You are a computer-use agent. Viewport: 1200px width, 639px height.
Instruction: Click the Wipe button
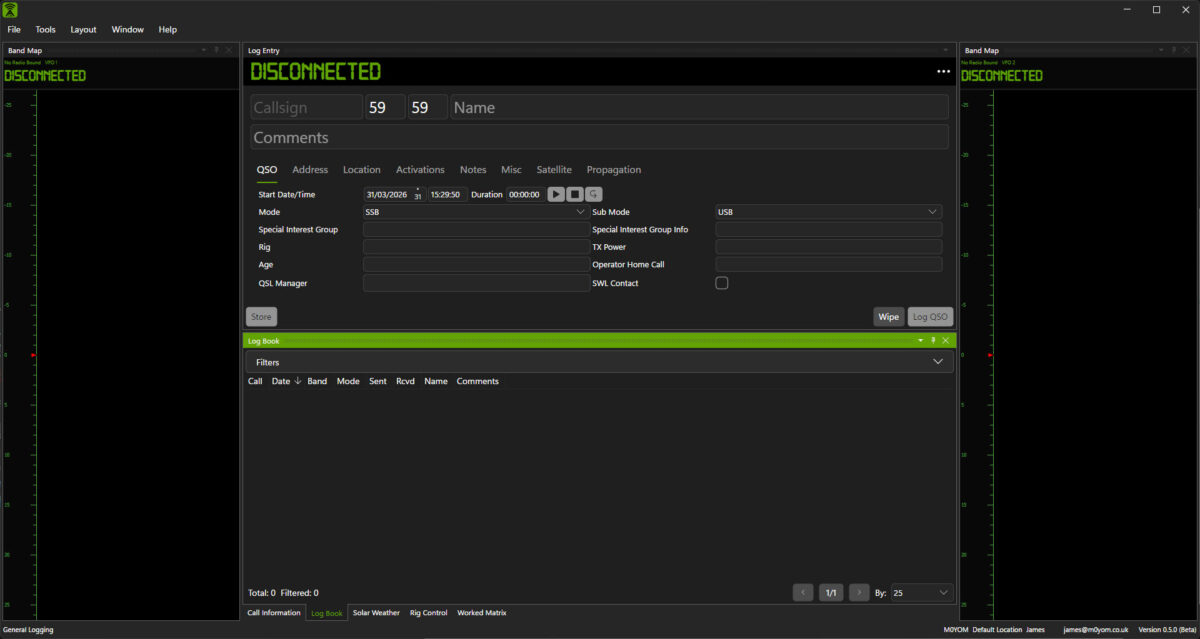point(888,317)
